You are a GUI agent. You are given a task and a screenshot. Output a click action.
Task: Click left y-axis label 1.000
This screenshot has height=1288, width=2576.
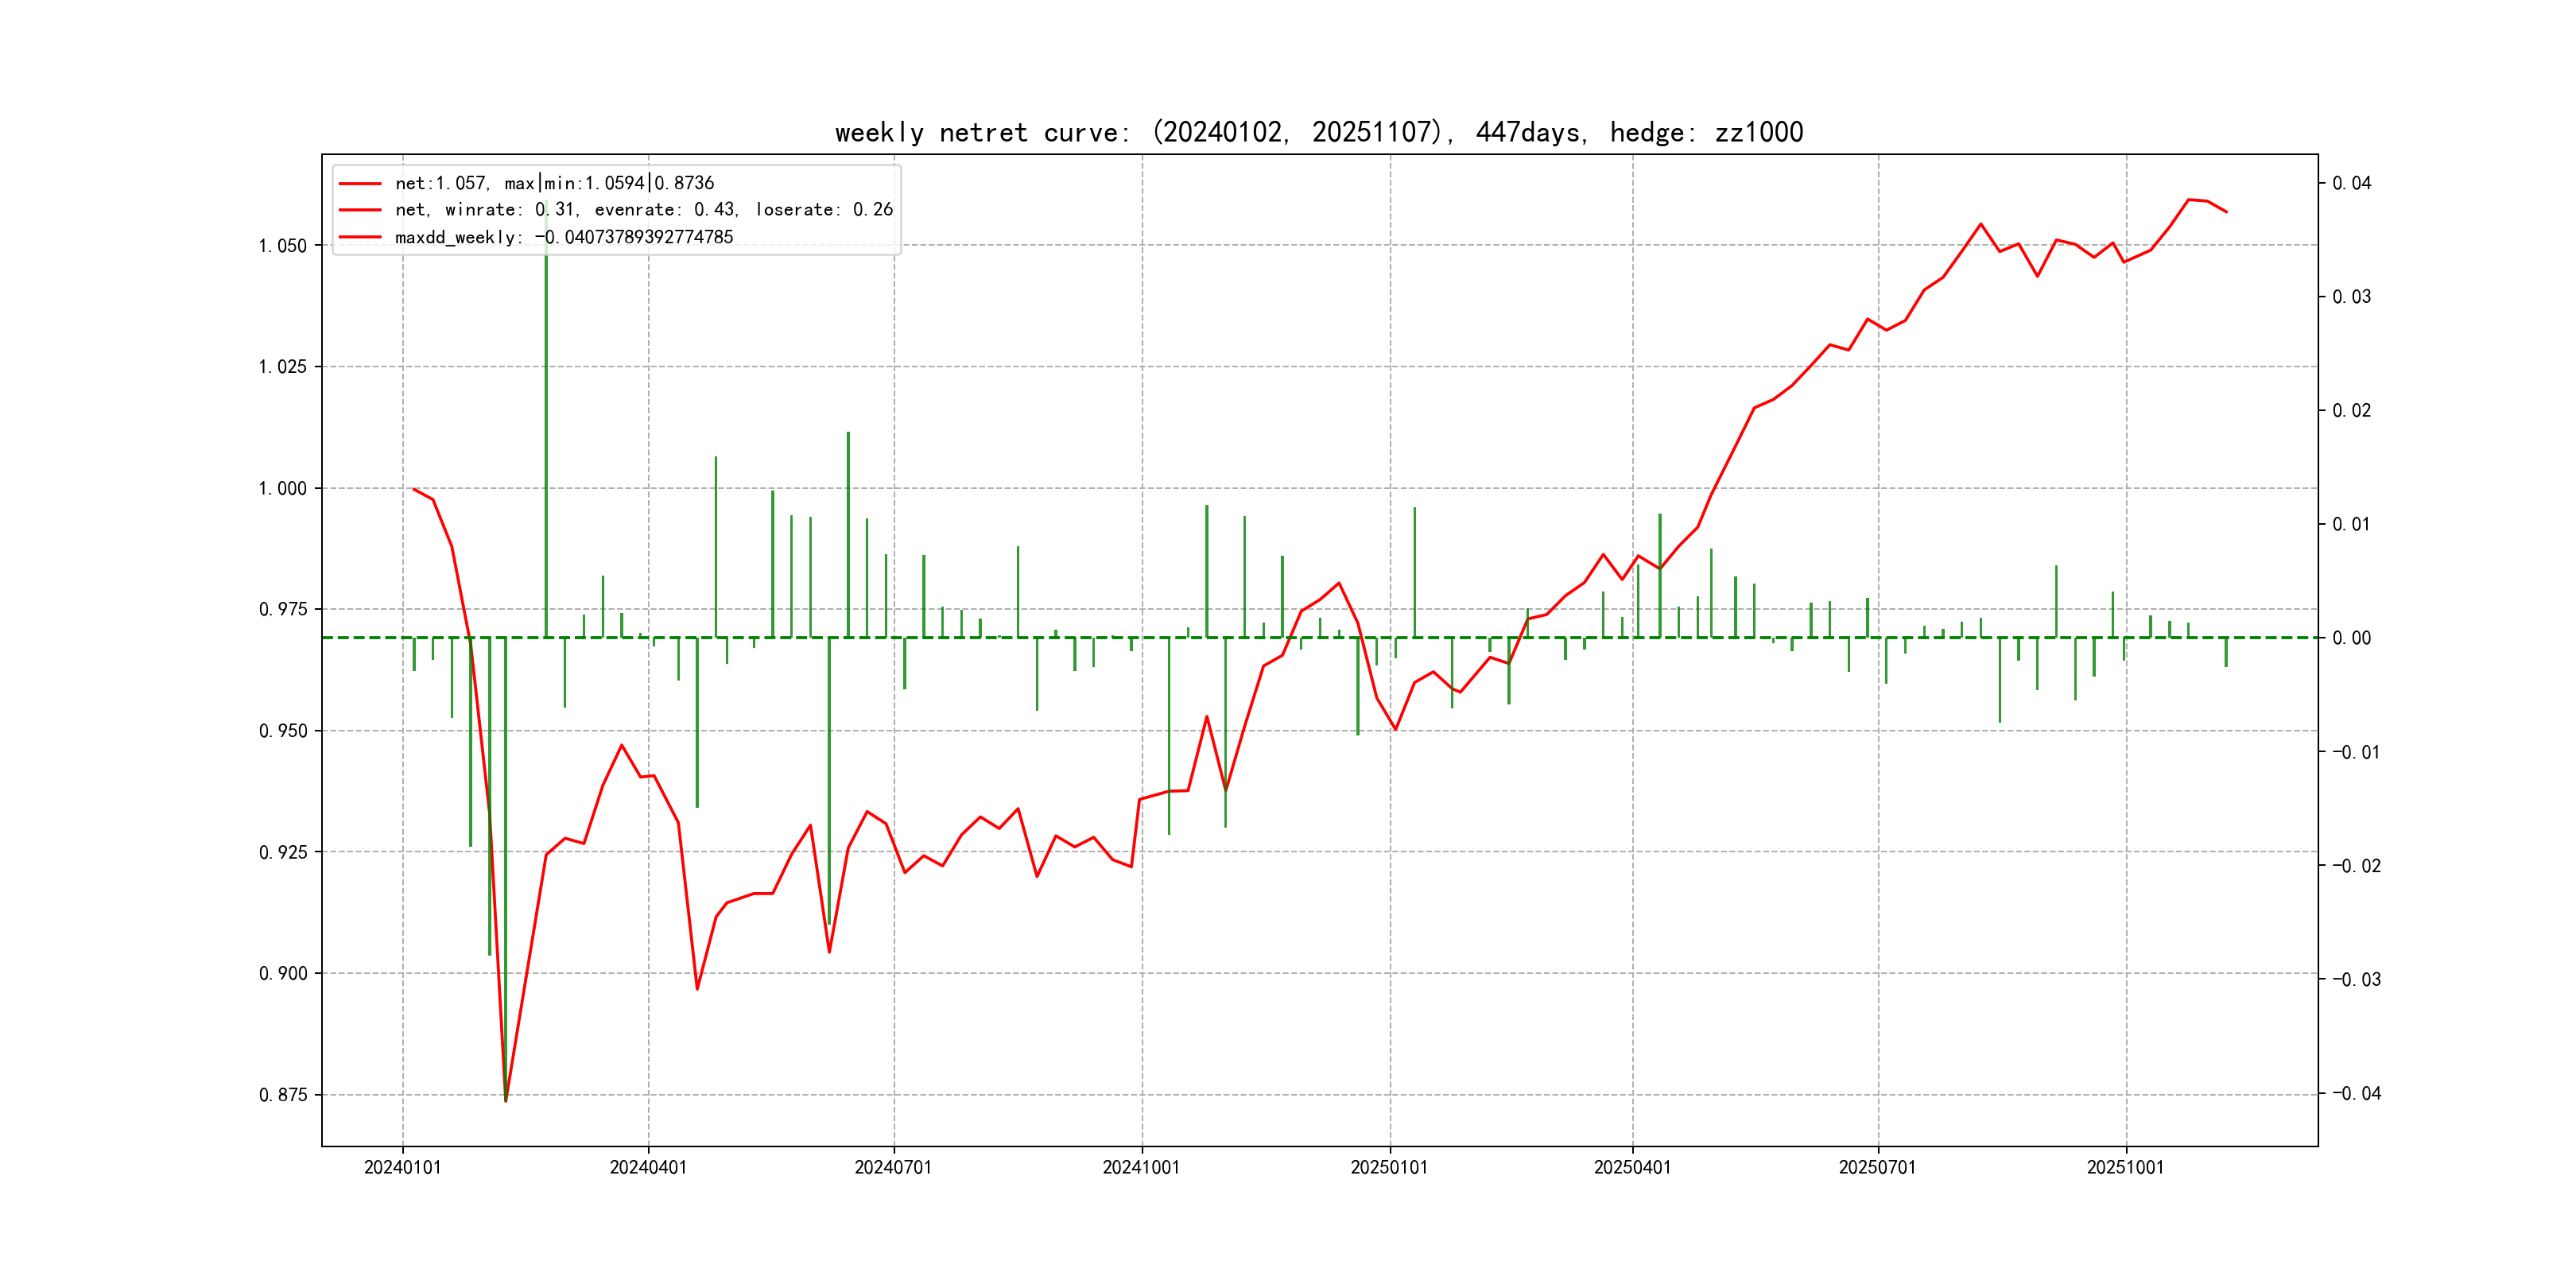click(282, 489)
